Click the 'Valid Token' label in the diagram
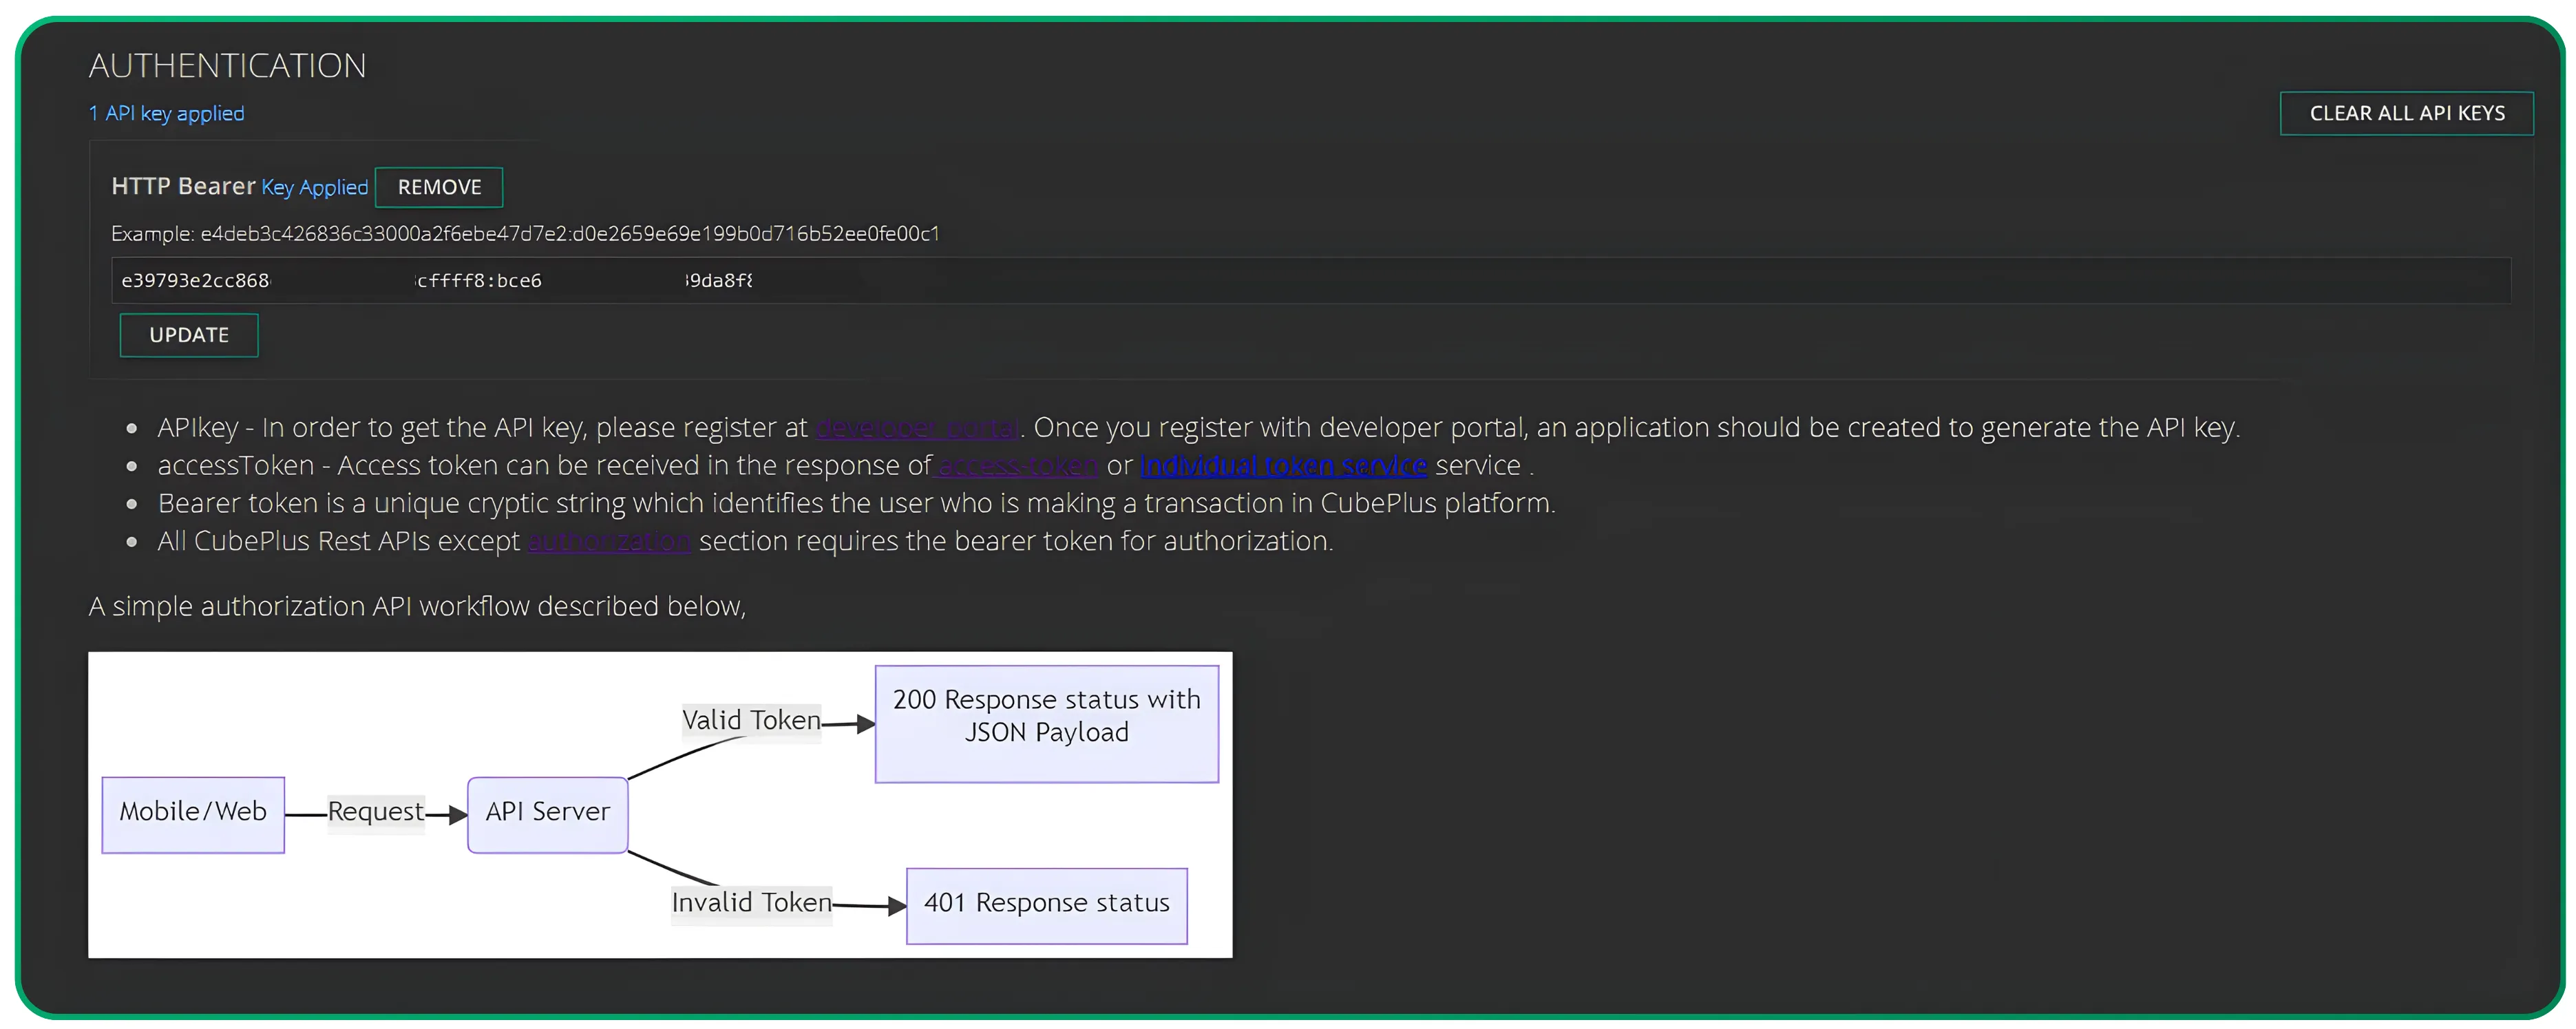This screenshot has width=2576, height=1029. click(x=751, y=719)
